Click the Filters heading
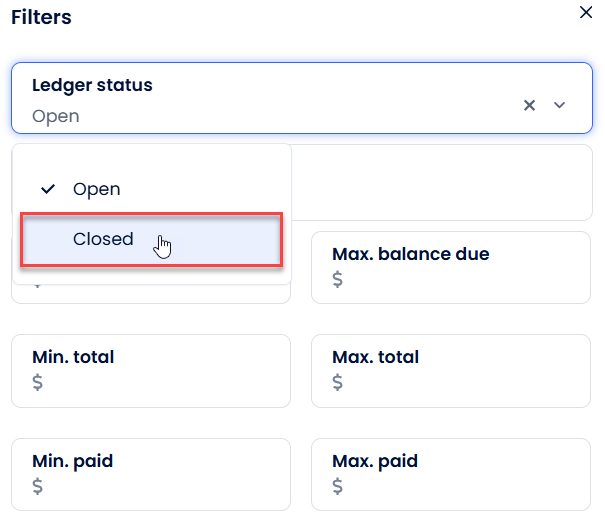Viewport: 605px width, 513px height. point(41,17)
